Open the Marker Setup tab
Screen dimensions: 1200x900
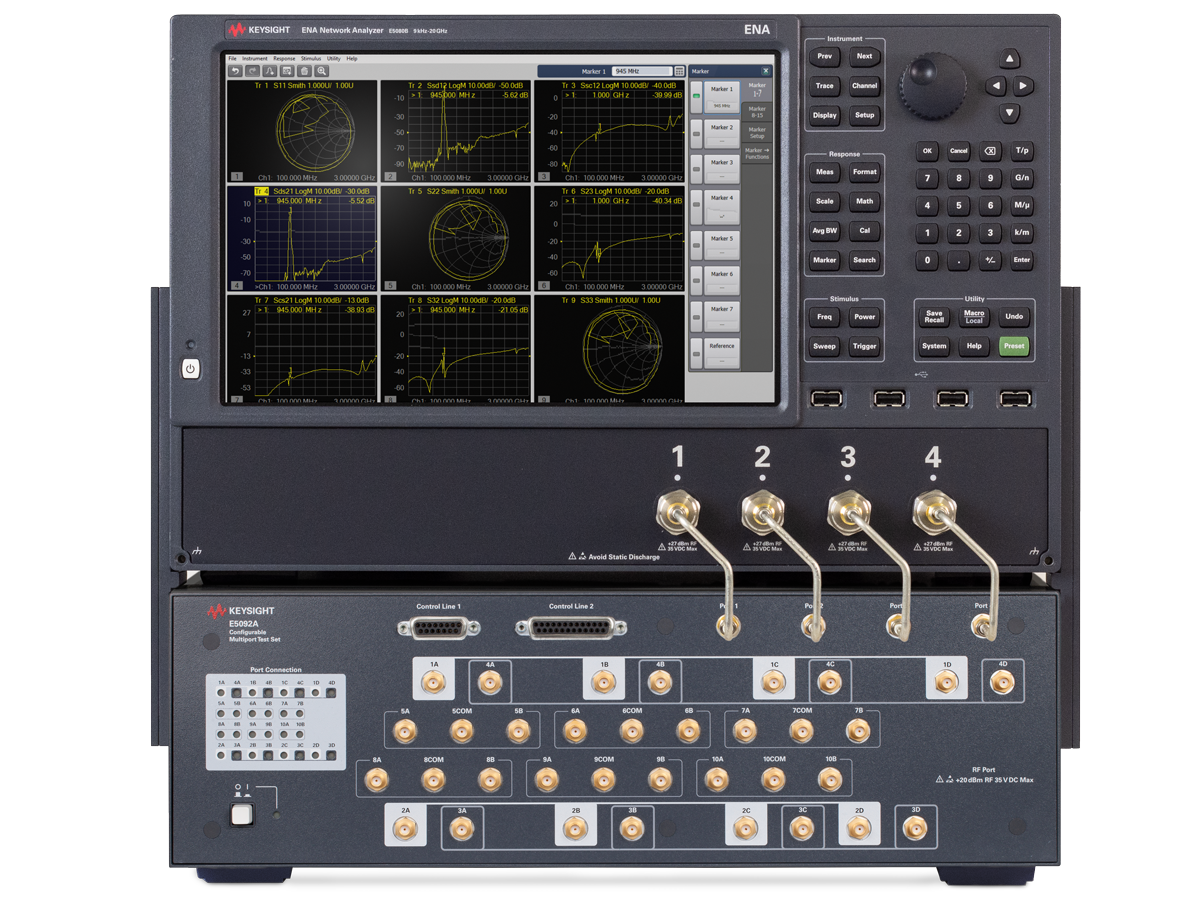click(757, 132)
